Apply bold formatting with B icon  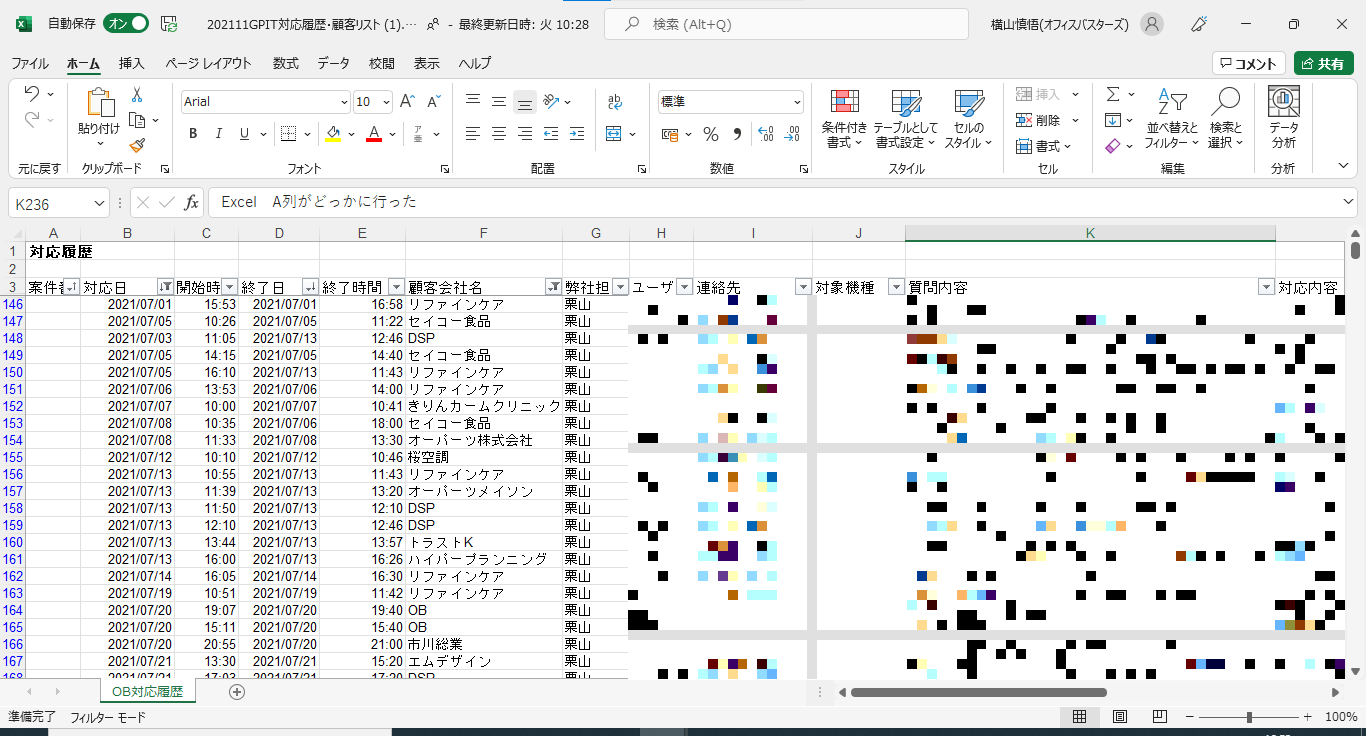pos(193,134)
